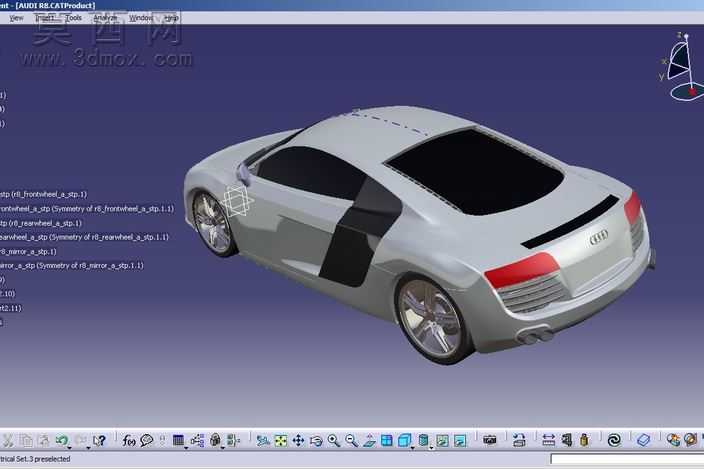Screen dimensions: 704x469
Task: Select tree row 'Symmetry of r8_frontwheel_a_stp.1.1'
Action: pos(87,209)
